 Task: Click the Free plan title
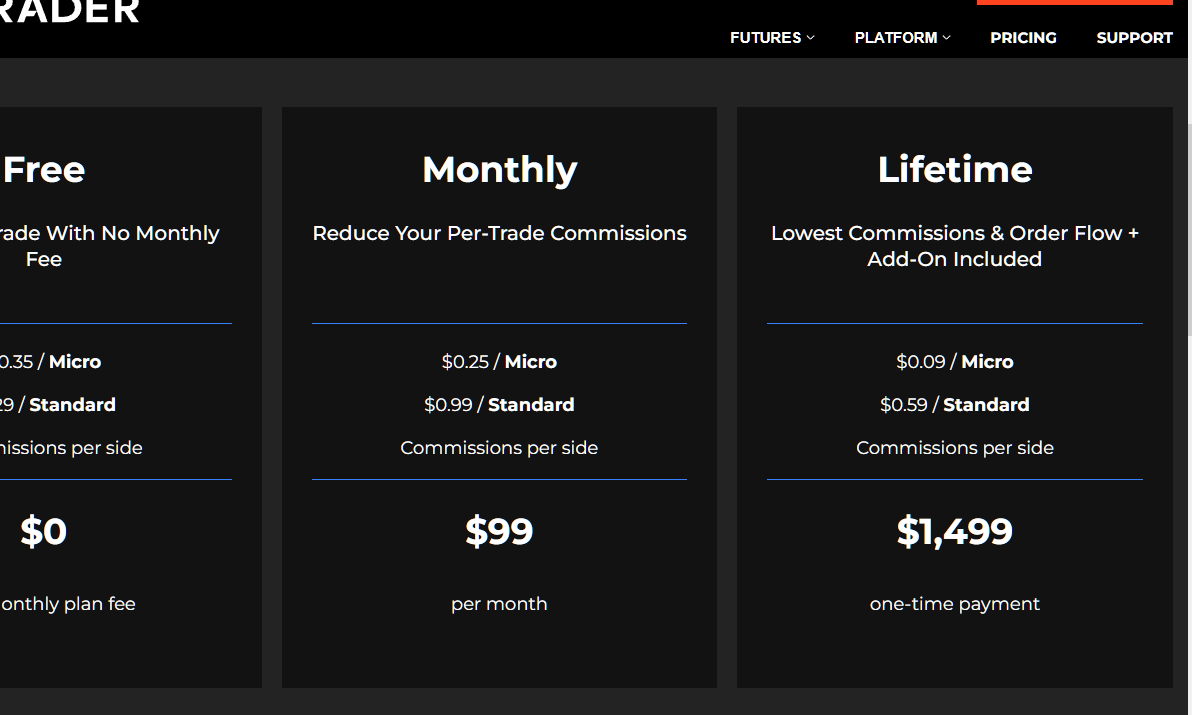coord(44,169)
